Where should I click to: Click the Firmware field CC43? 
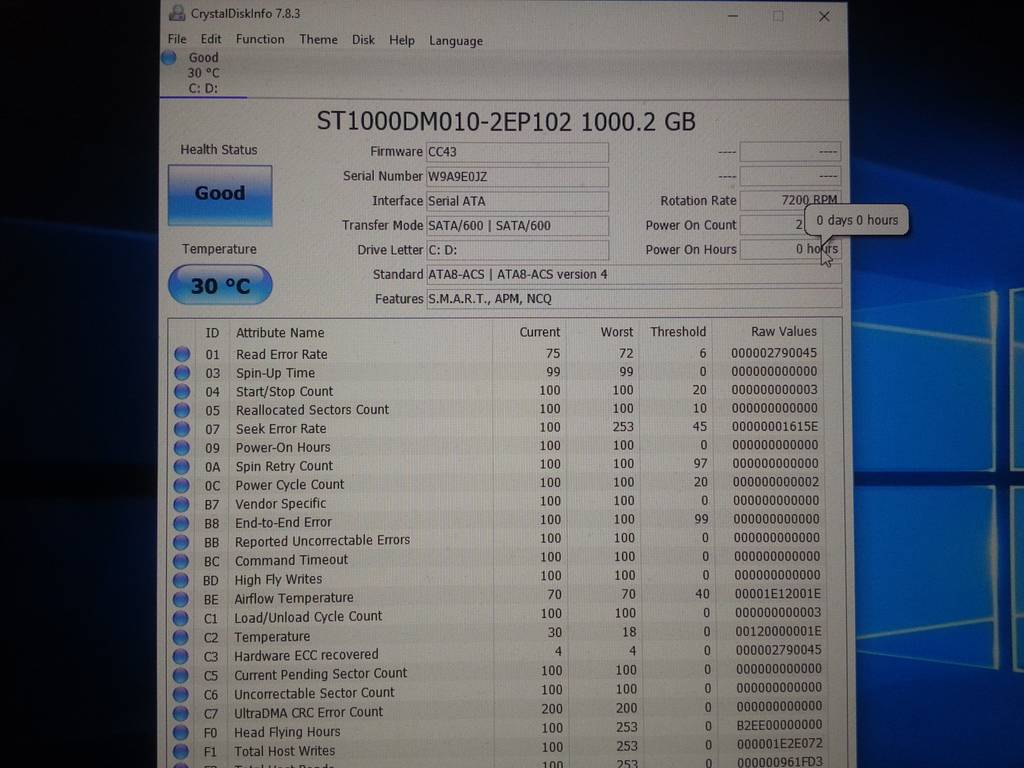click(517, 152)
